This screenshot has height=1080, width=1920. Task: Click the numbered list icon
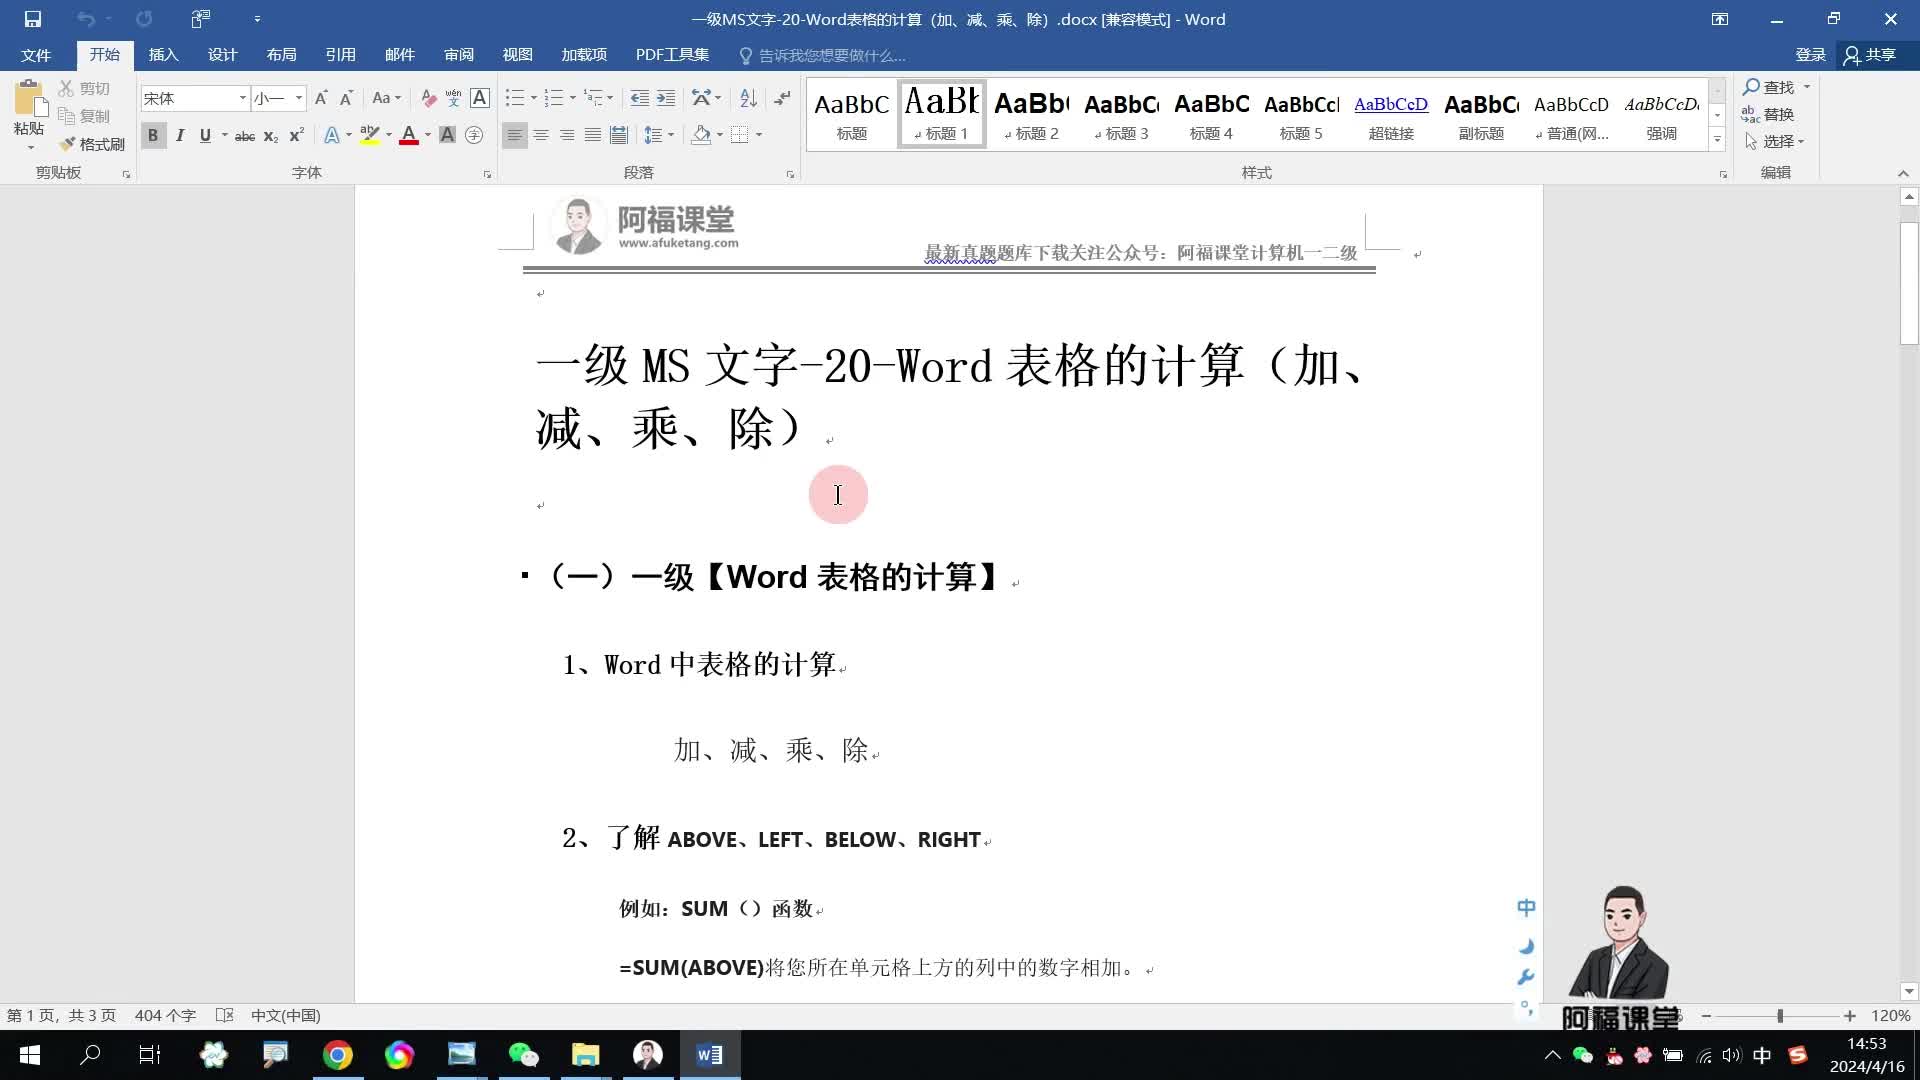[x=553, y=98]
